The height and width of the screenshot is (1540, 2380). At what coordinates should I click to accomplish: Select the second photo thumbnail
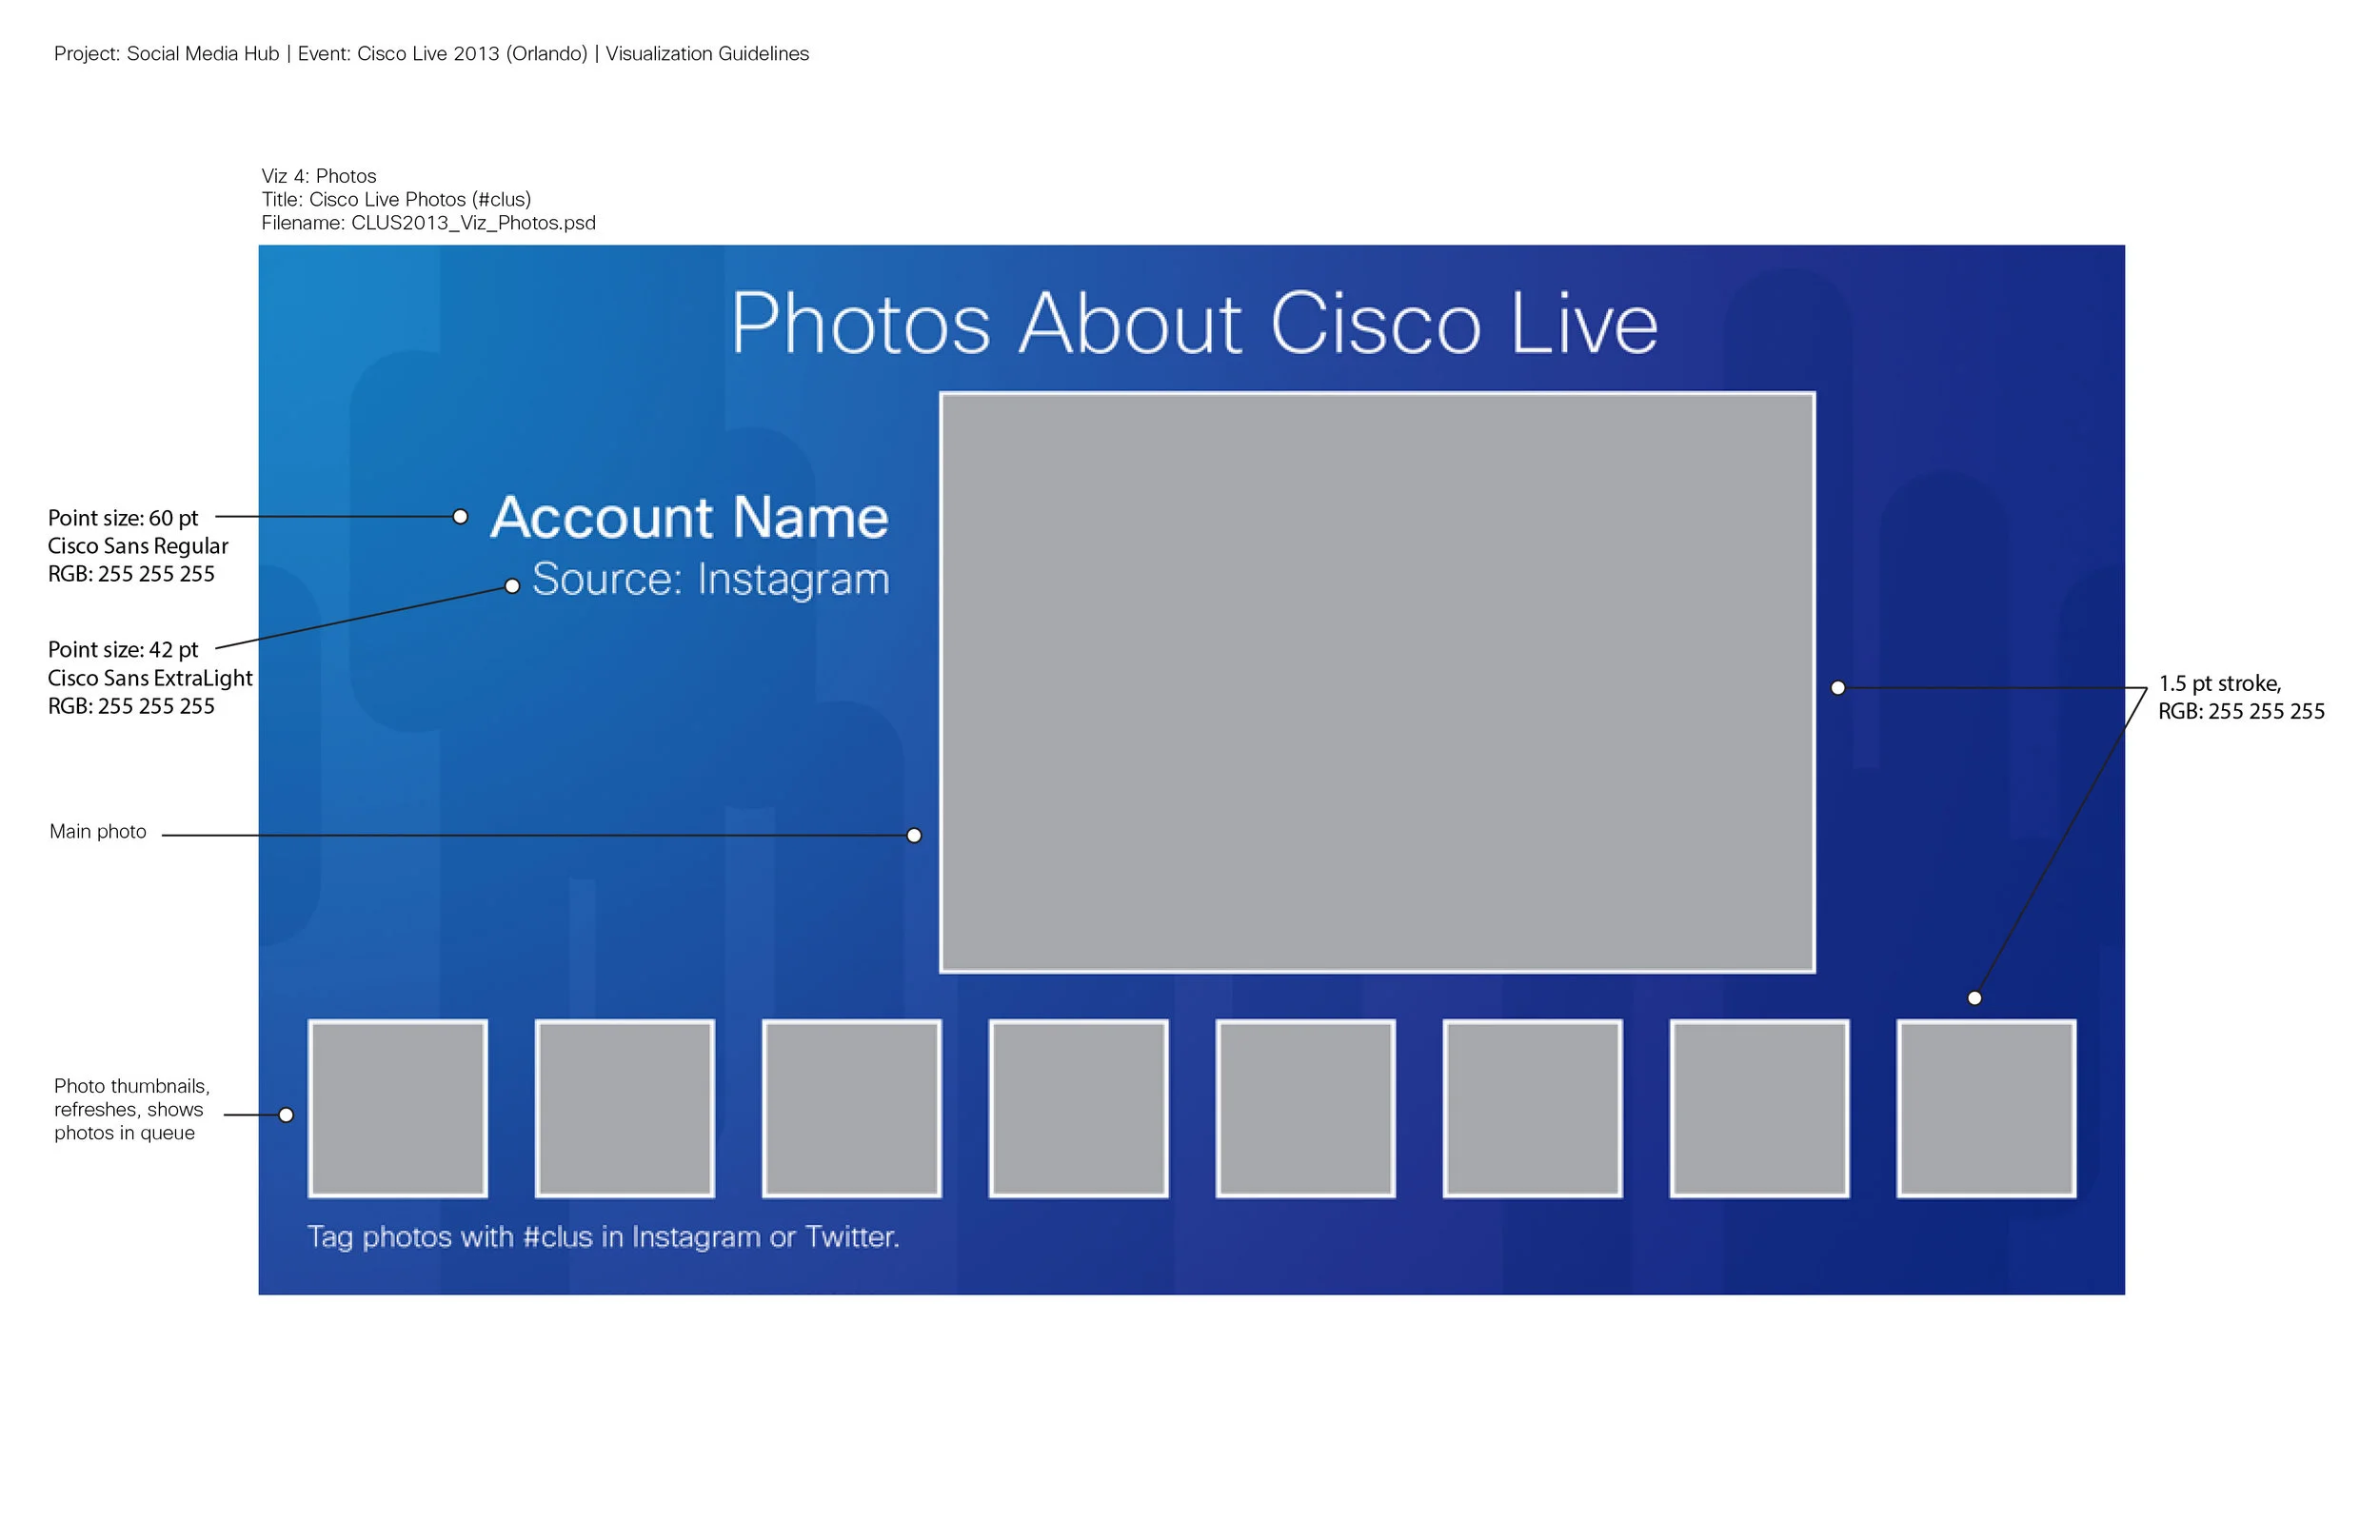pos(625,1110)
